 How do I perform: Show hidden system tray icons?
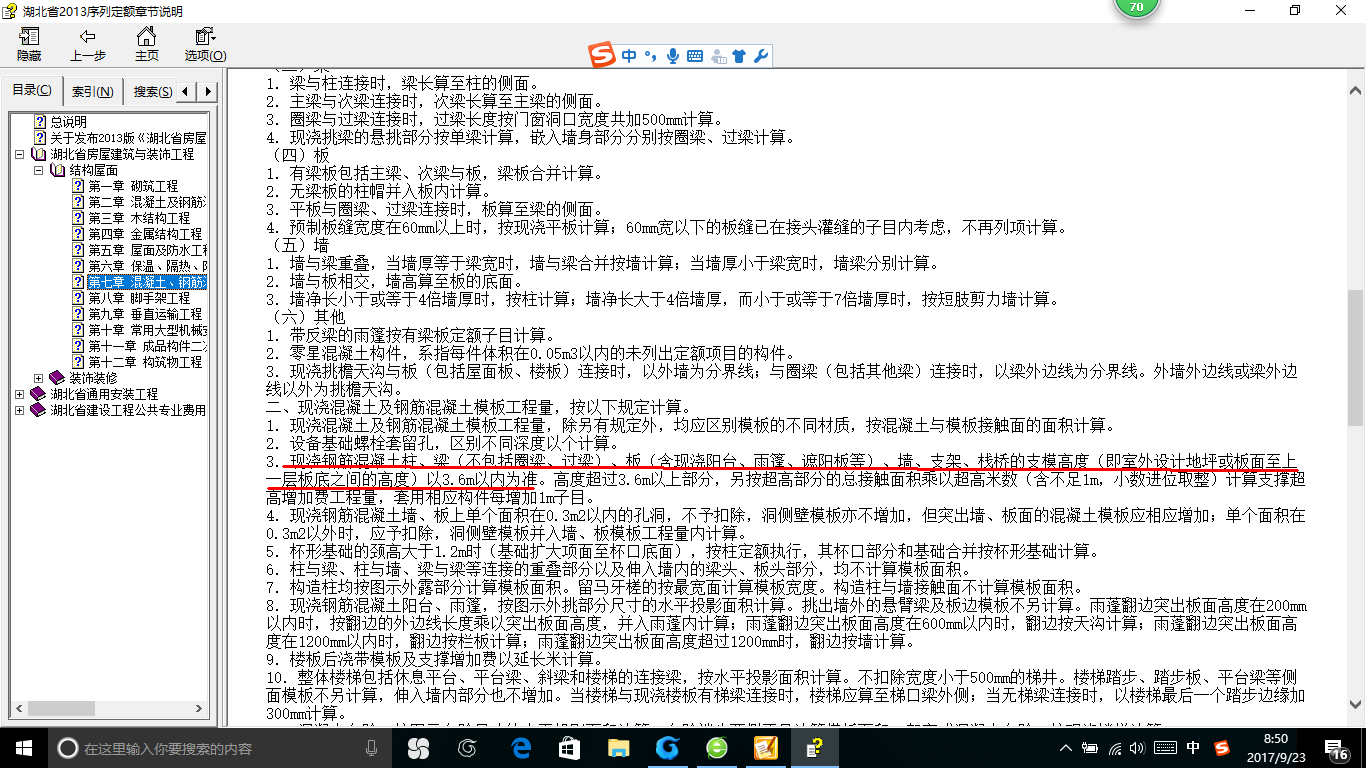click(x=1067, y=748)
